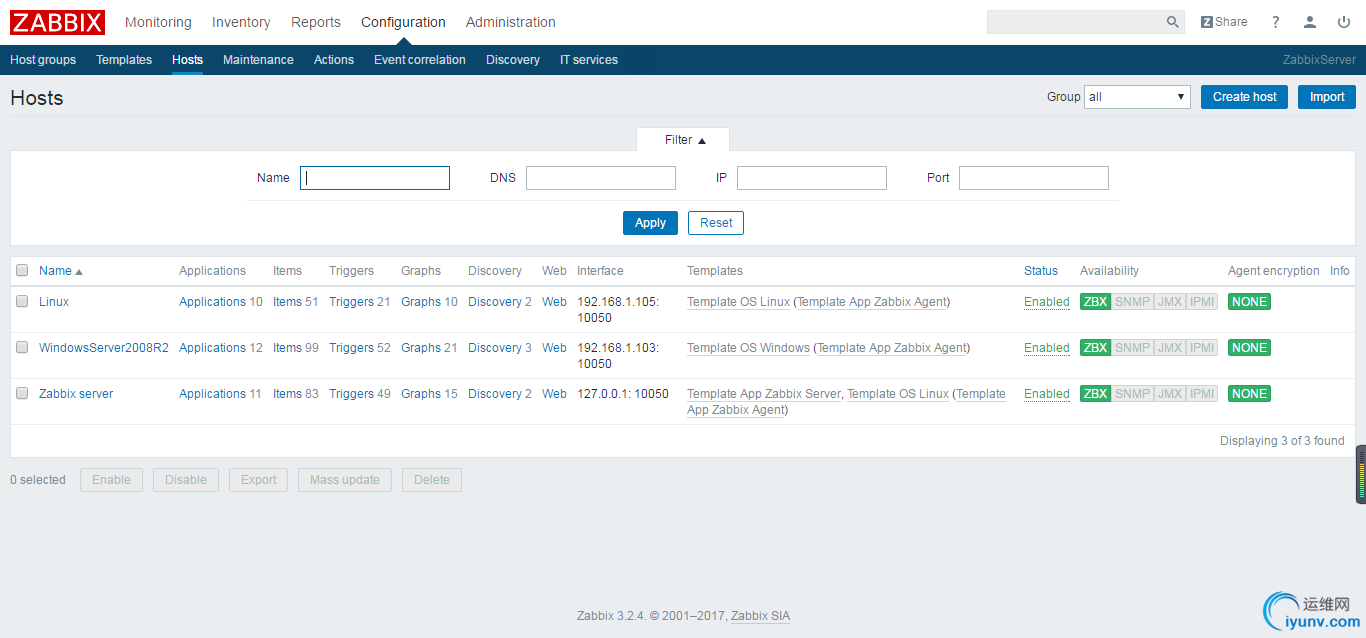The height and width of the screenshot is (638, 1366).
Task: Check the WindowsServer2008R2 host checkbox
Action: click(22, 347)
